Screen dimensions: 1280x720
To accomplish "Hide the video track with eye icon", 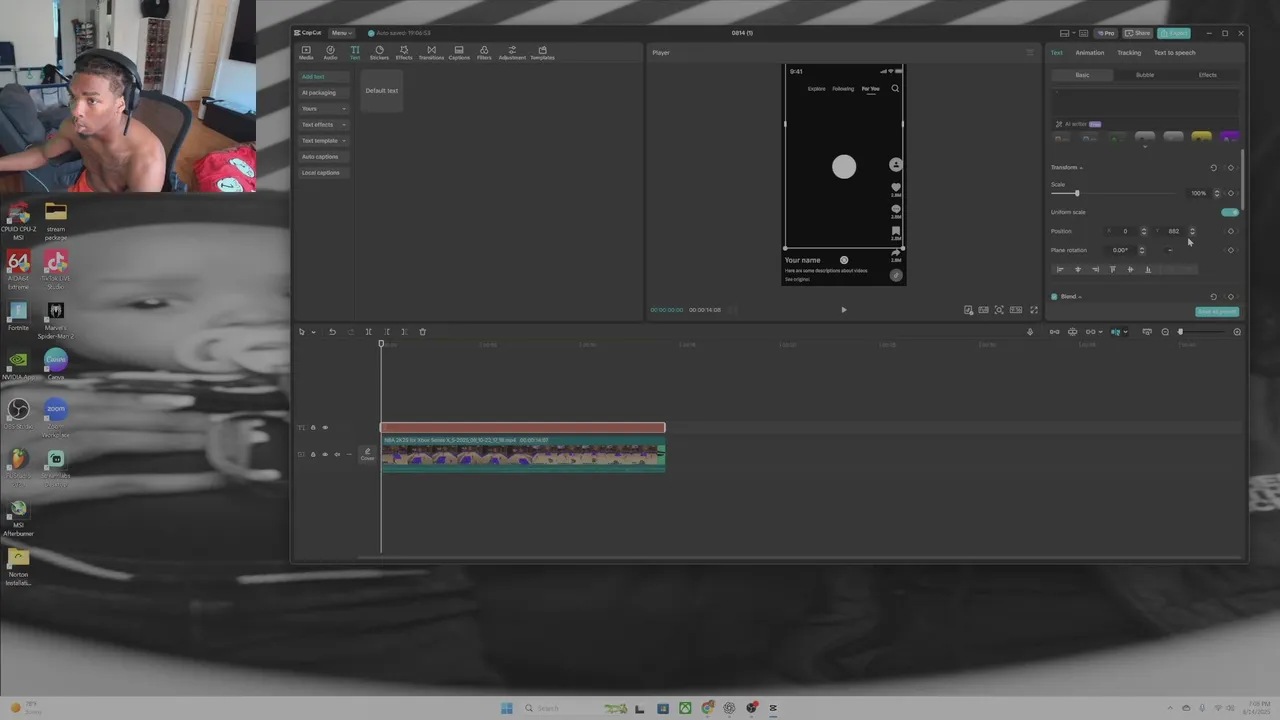I will pos(325,454).
